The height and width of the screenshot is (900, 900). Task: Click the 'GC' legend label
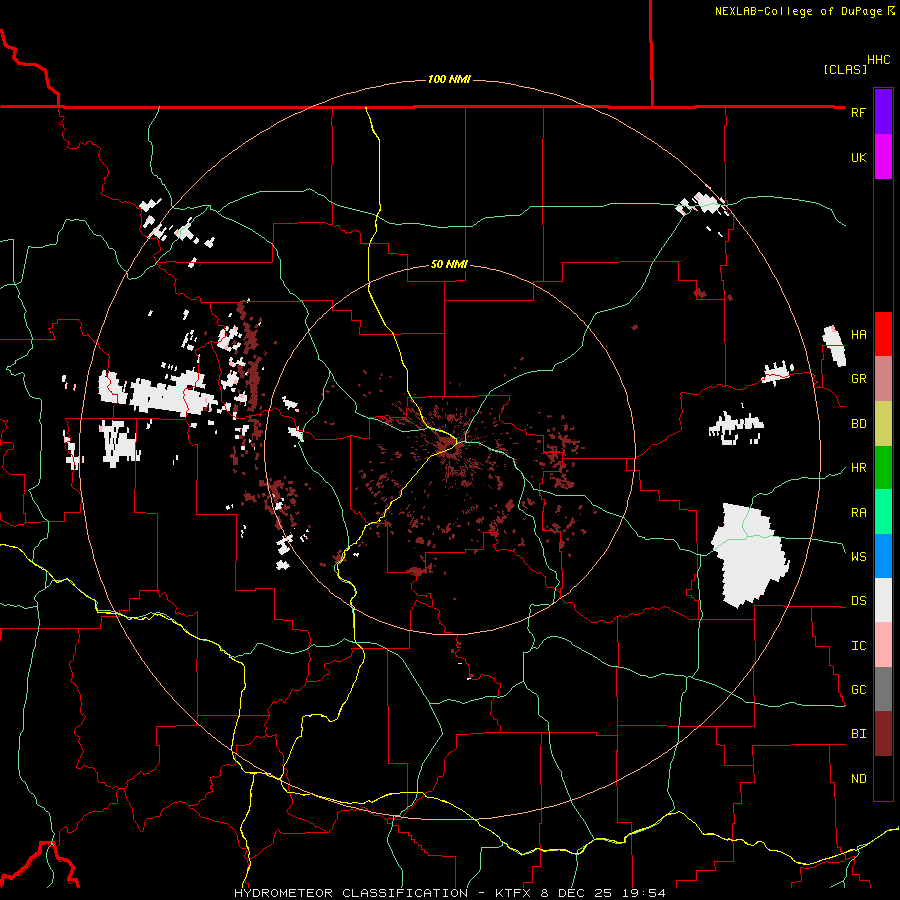[858, 690]
